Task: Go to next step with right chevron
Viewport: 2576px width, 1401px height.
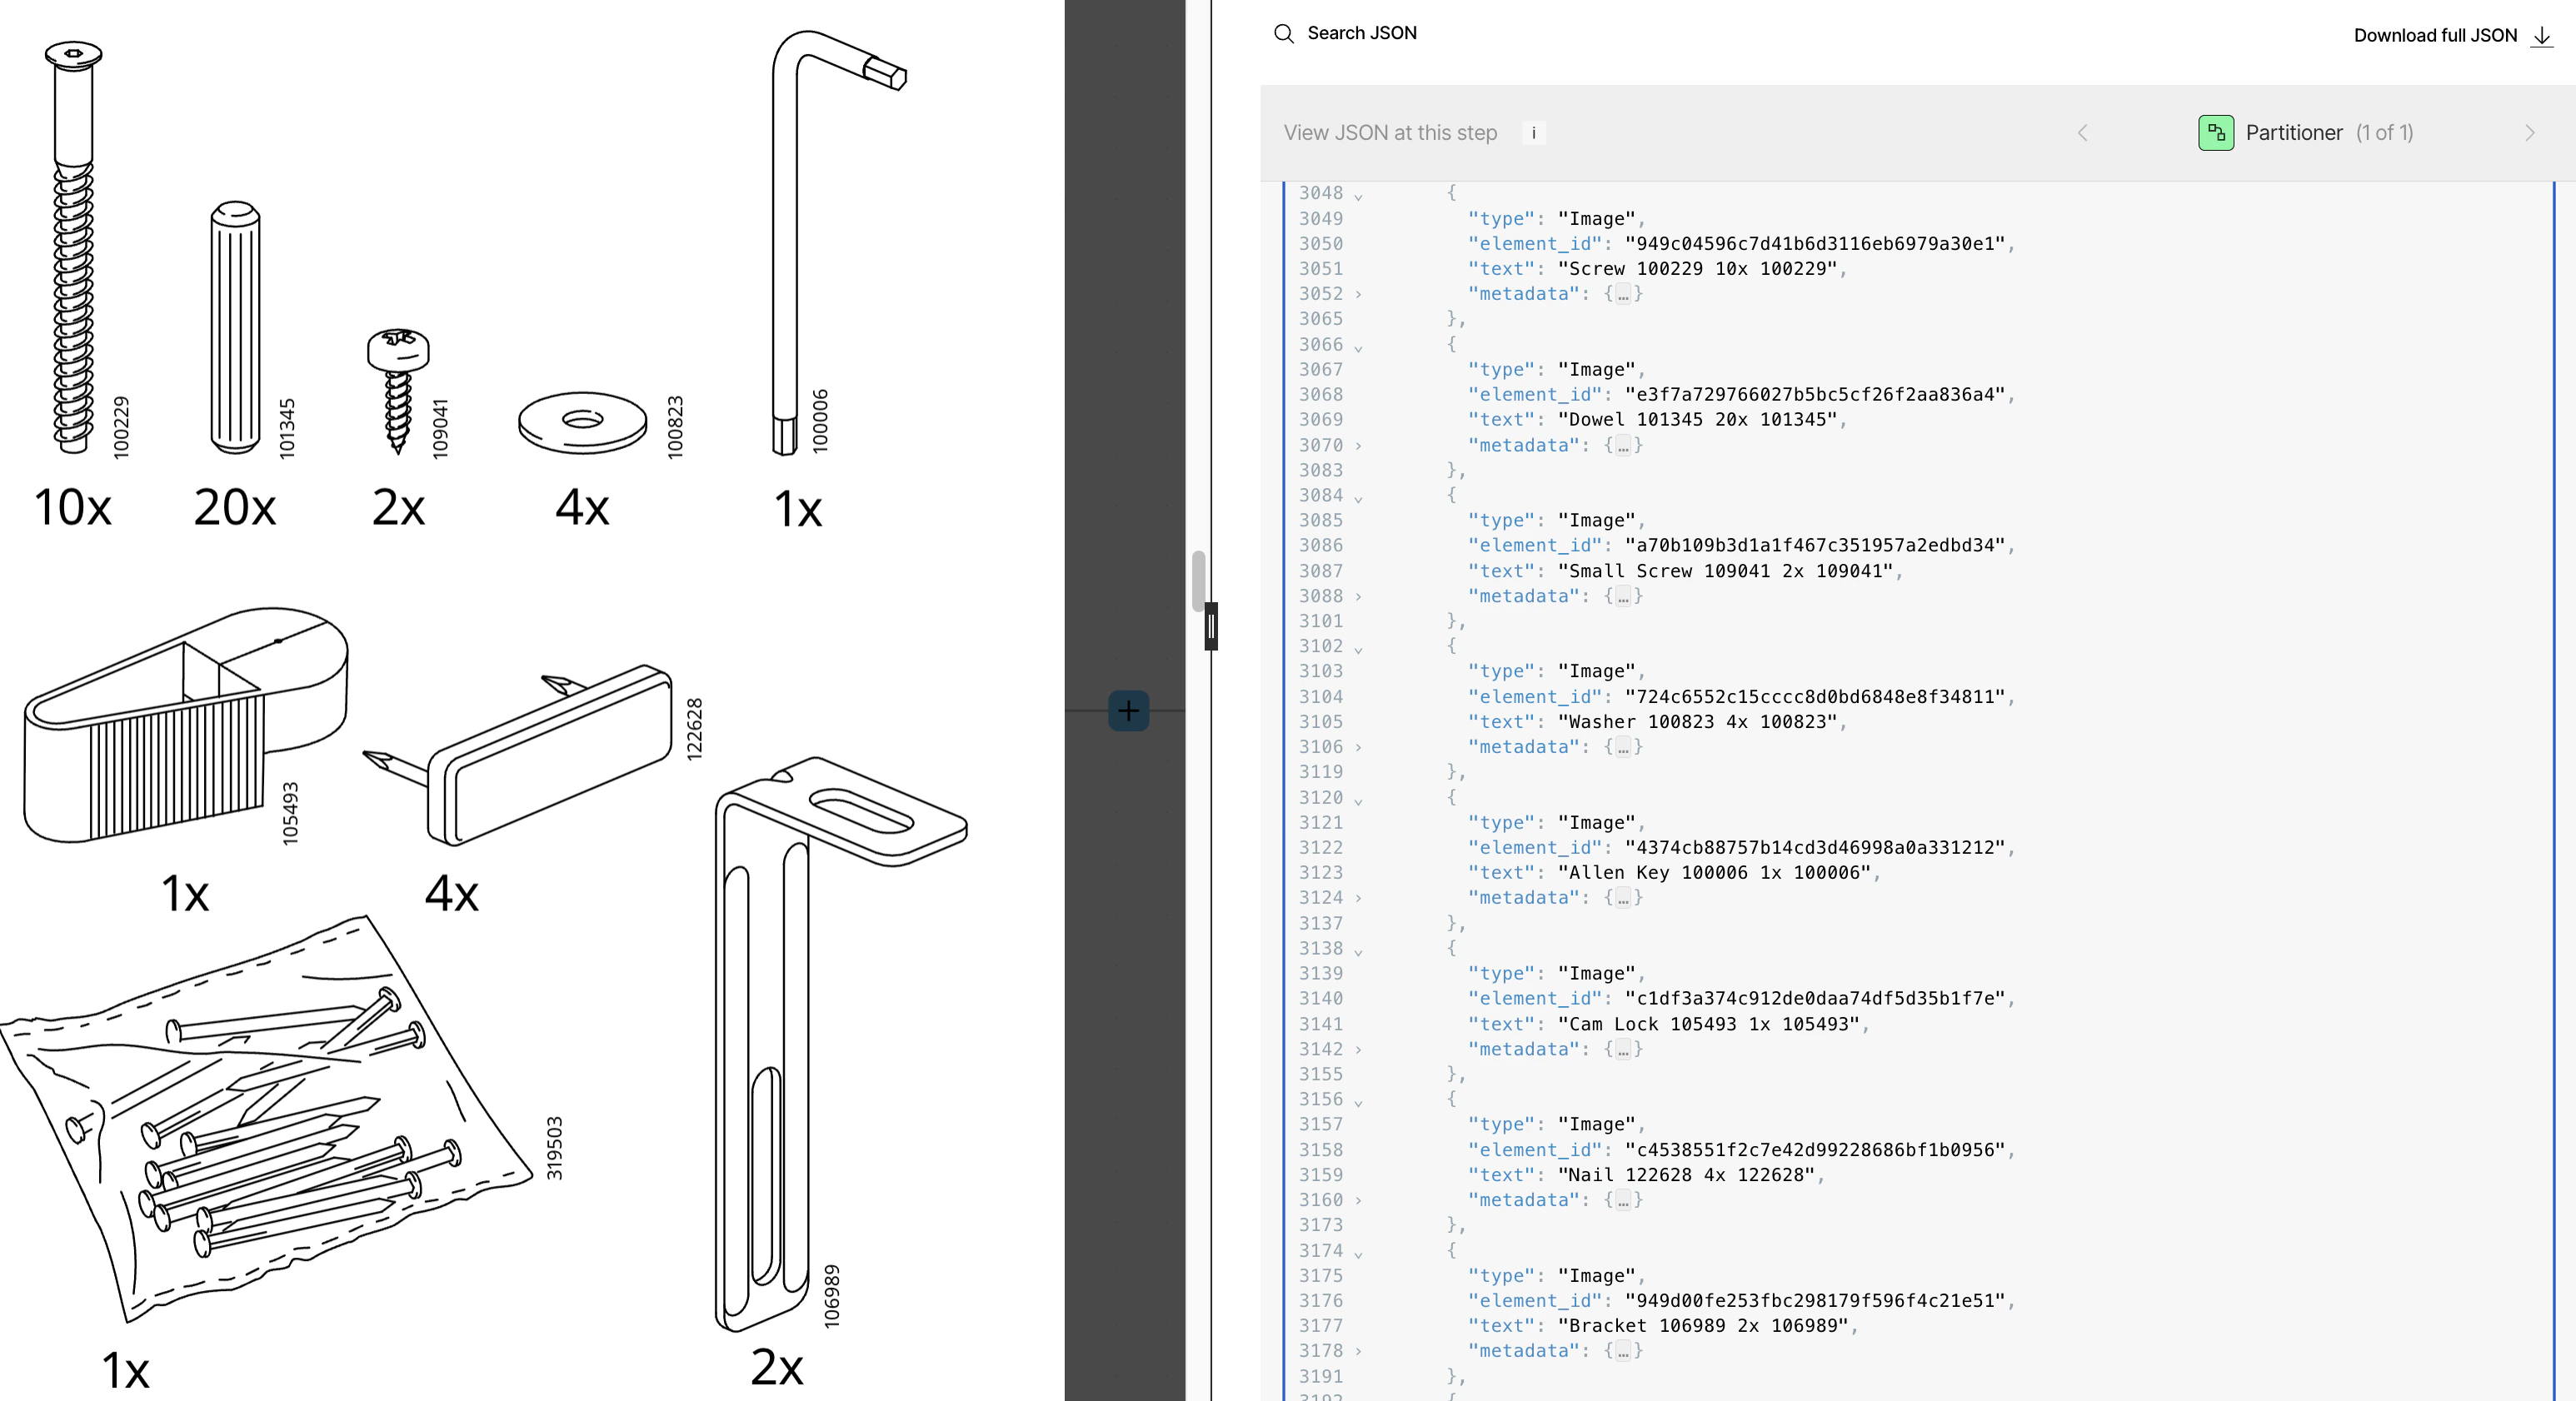Action: 2529,133
